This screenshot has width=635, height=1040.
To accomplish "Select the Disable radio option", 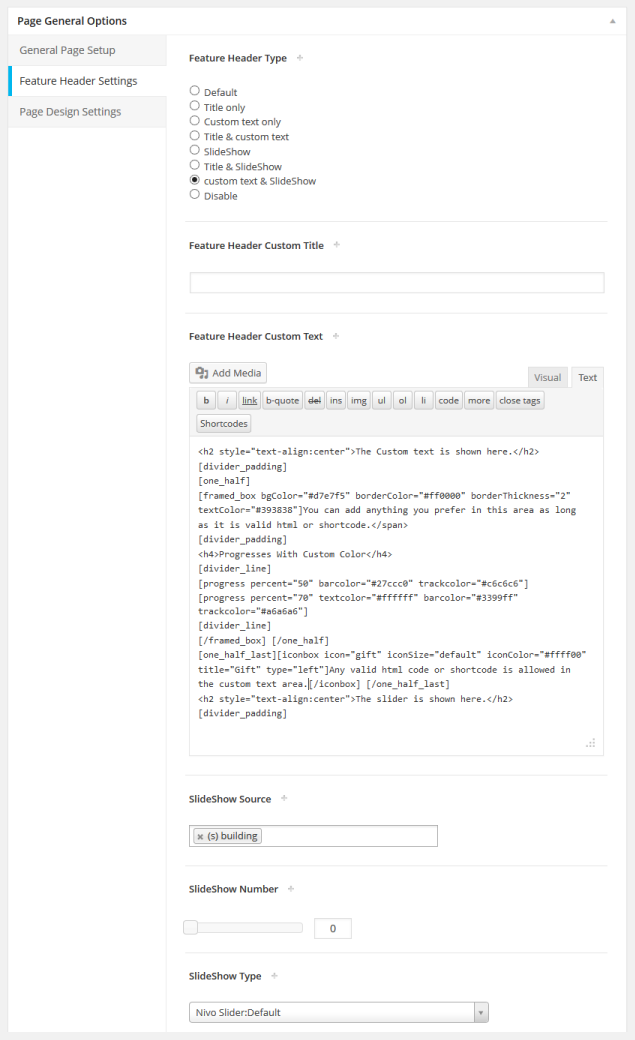I will pos(195,195).
